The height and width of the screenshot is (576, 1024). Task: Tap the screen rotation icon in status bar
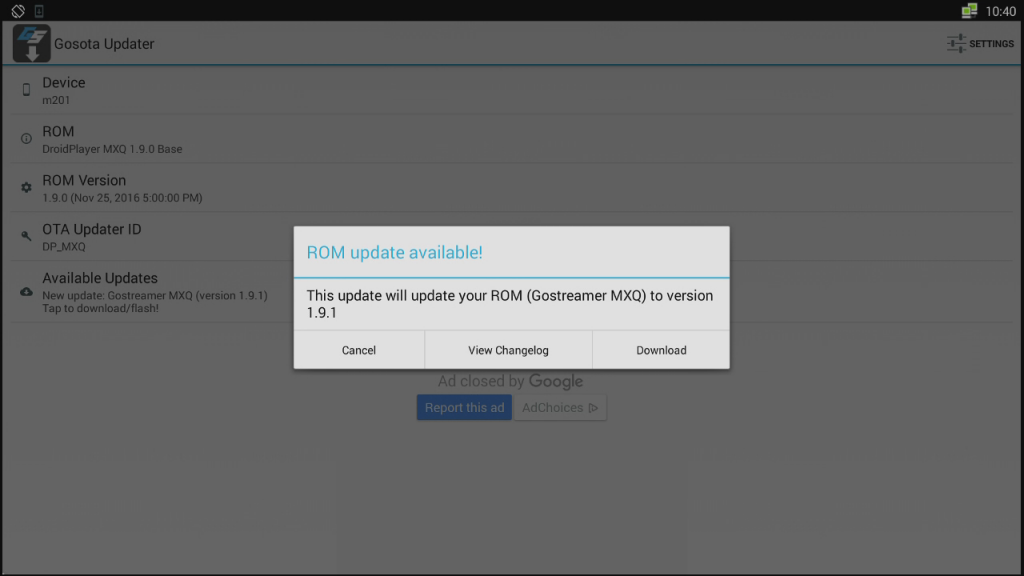pyautogui.click(x=18, y=10)
